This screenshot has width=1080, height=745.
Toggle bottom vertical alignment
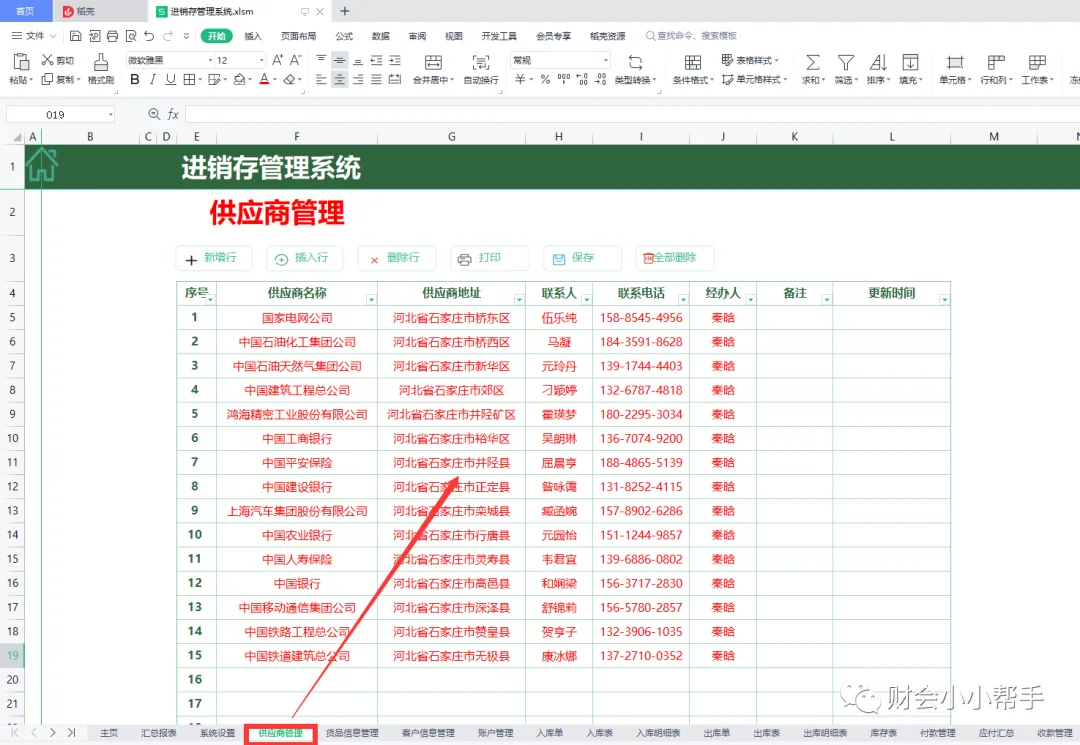(x=357, y=61)
